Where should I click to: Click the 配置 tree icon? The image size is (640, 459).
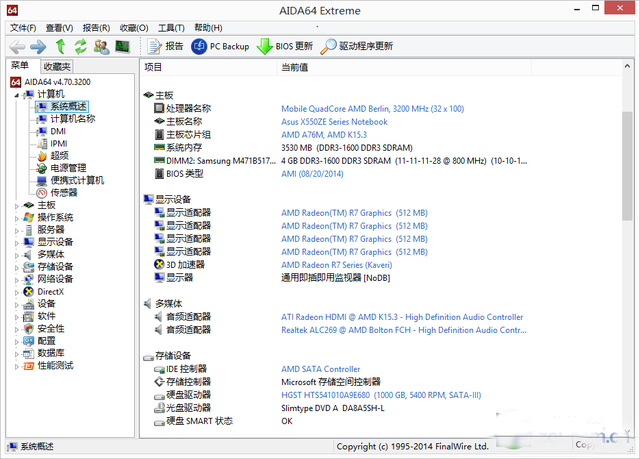pos(29,341)
